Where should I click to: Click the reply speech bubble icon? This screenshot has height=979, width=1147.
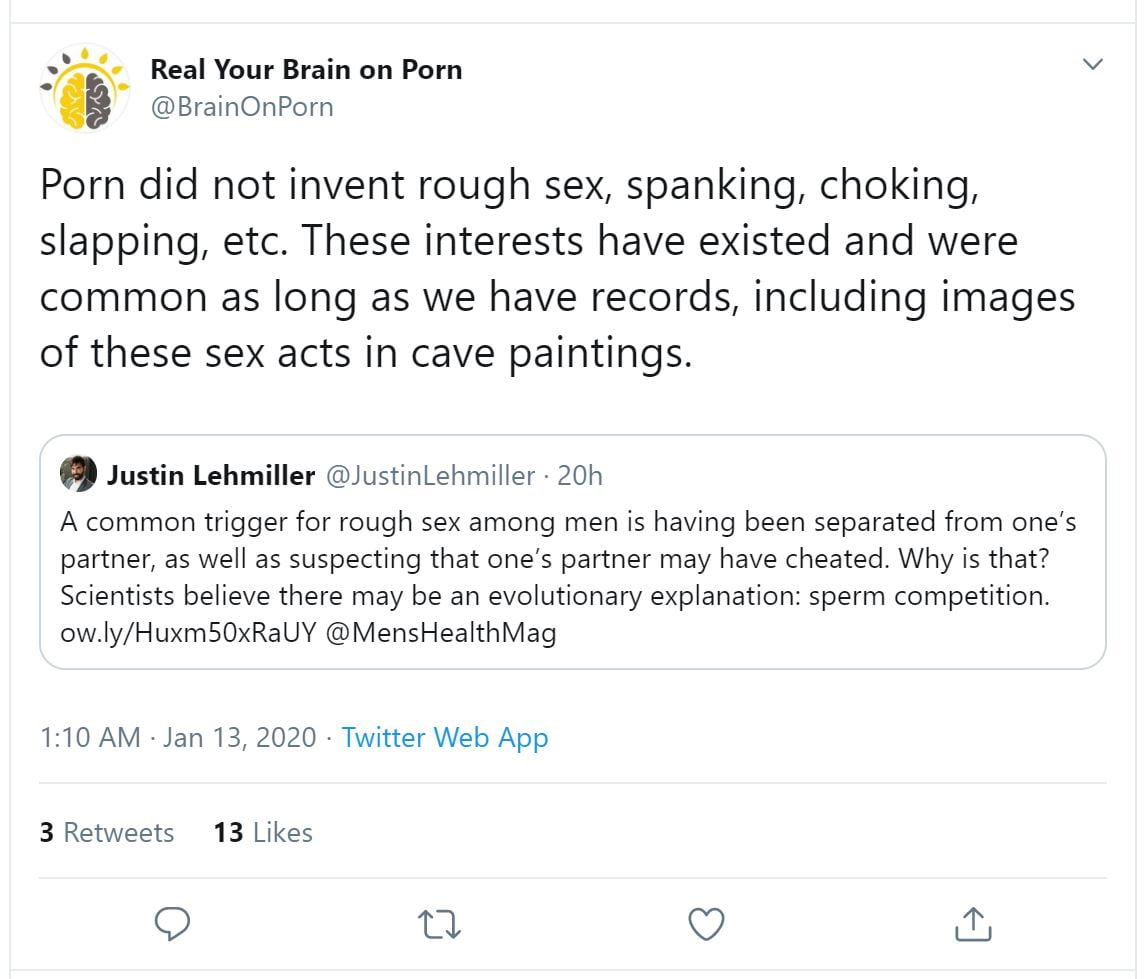pos(174,924)
